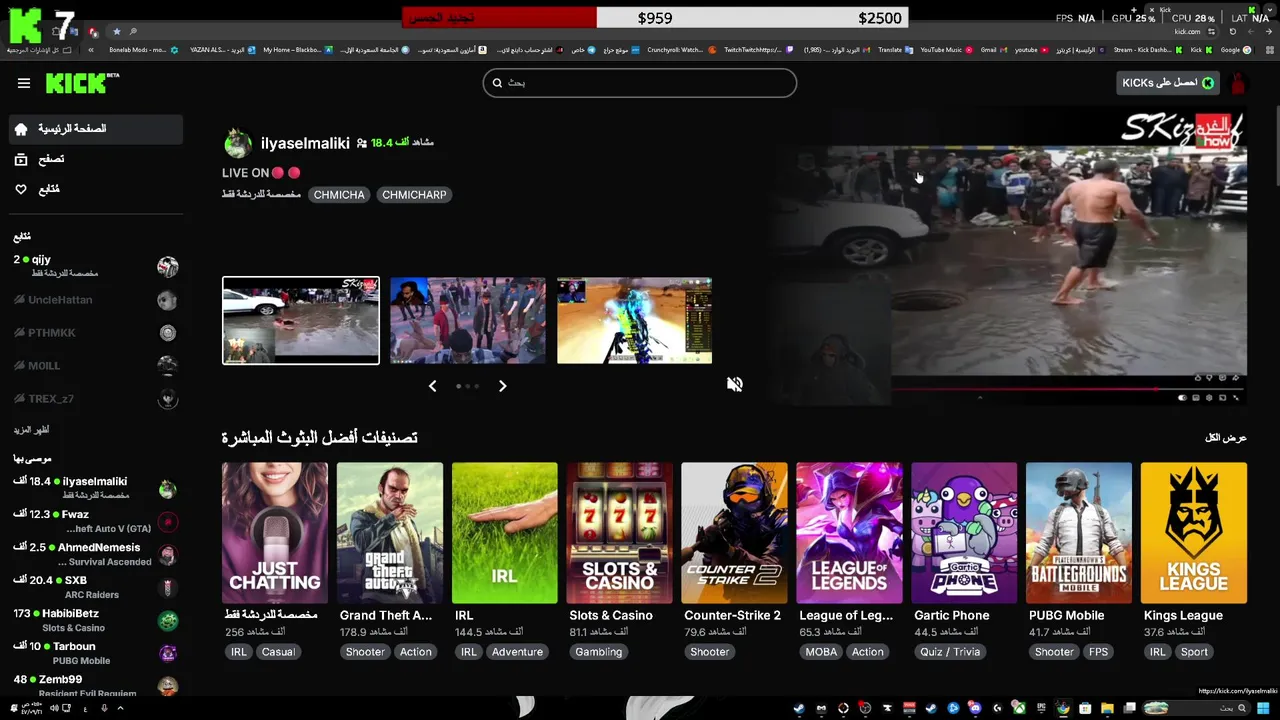Click the احصل على KICKs button

point(1168,83)
